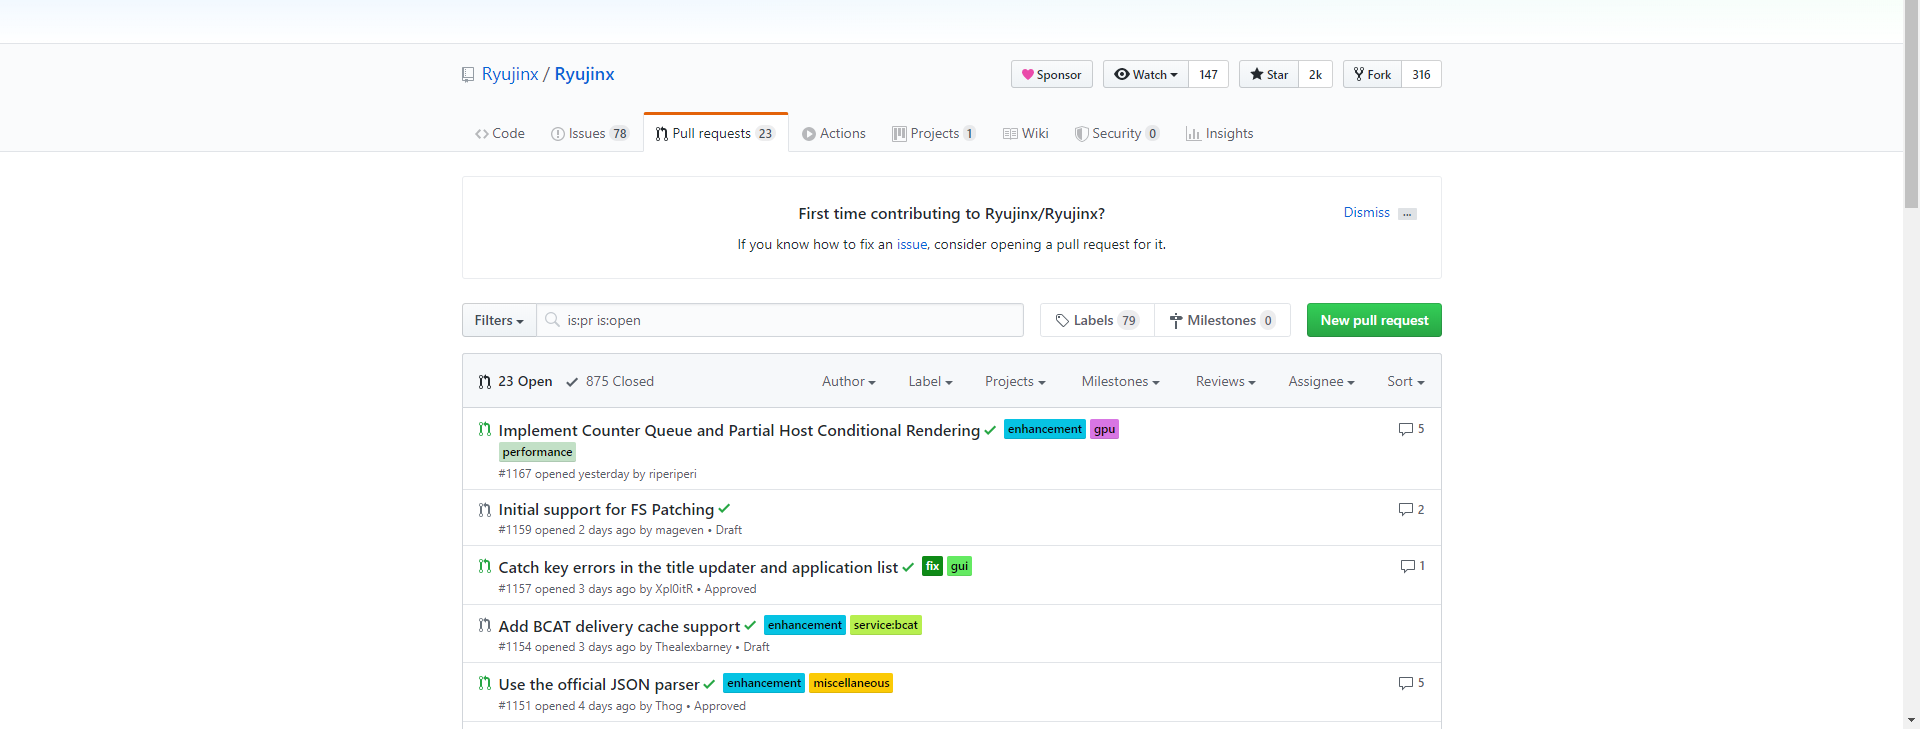Open the Labels 79 page
The width and height of the screenshot is (1920, 729).
1097,320
